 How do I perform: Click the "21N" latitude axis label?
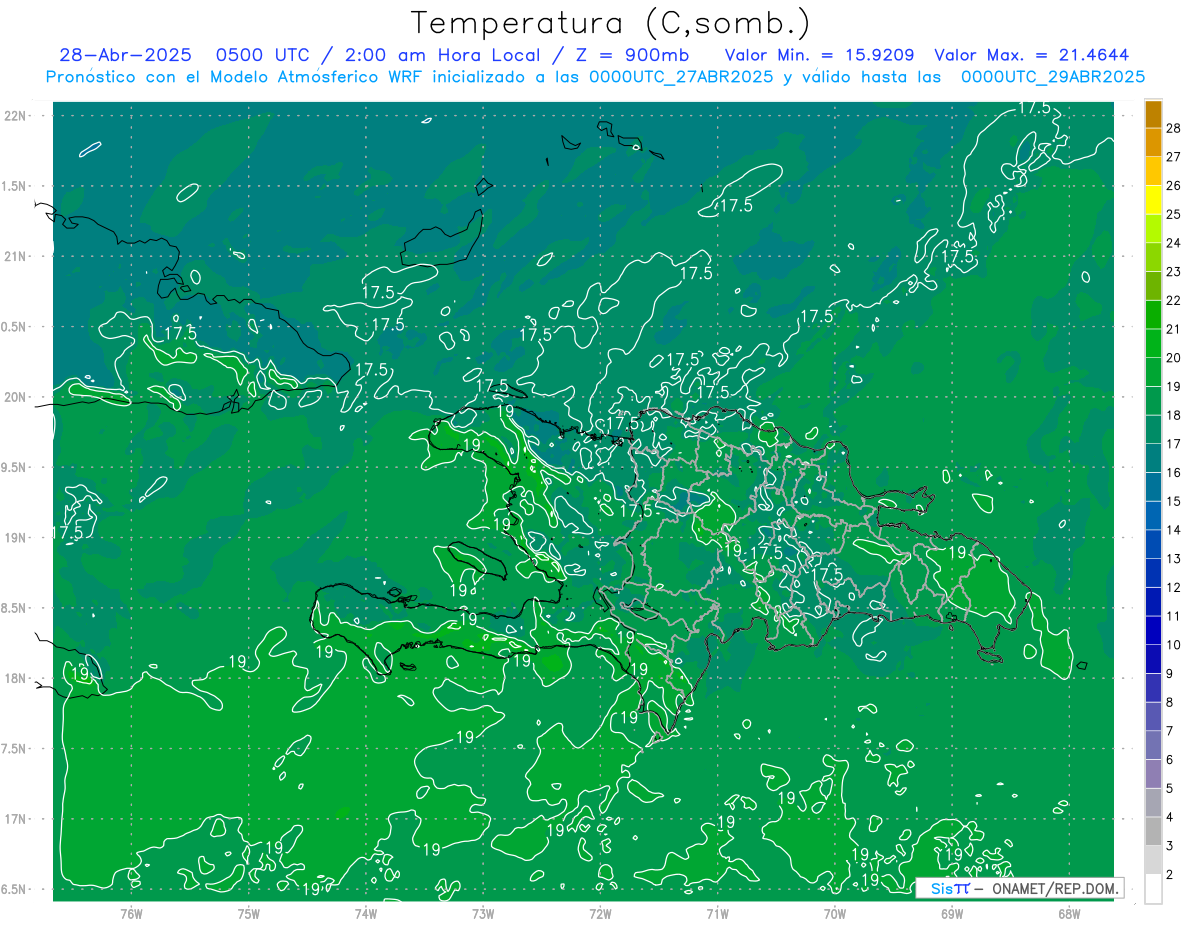(x=16, y=256)
